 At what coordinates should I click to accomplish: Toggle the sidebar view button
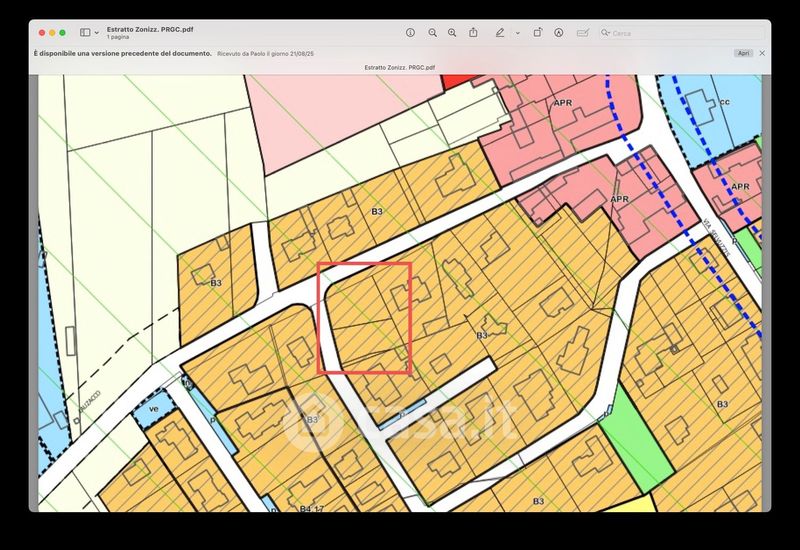coord(84,33)
